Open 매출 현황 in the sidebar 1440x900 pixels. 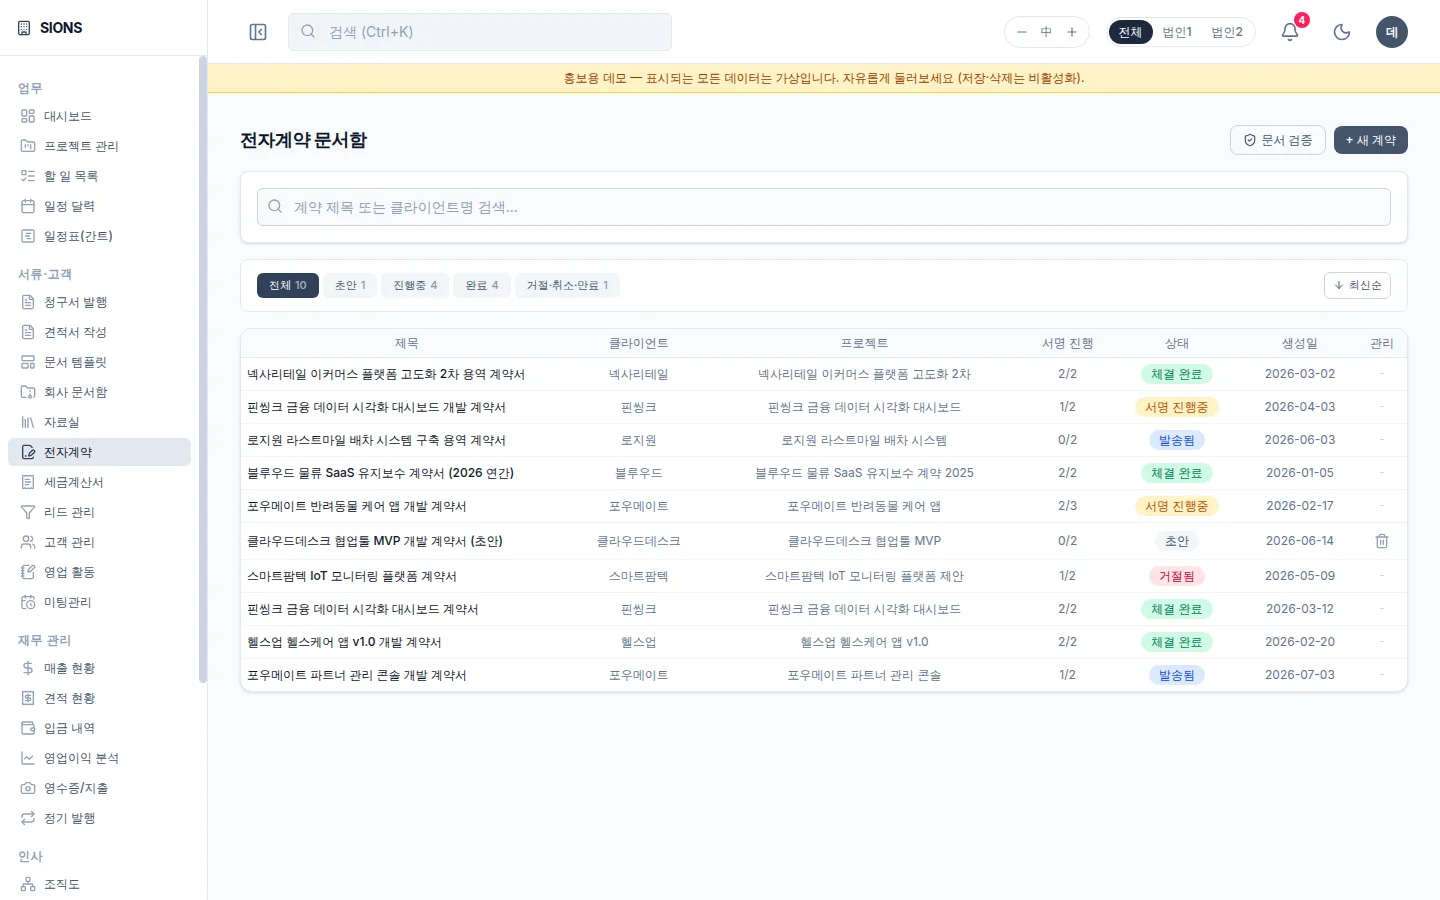99,668
